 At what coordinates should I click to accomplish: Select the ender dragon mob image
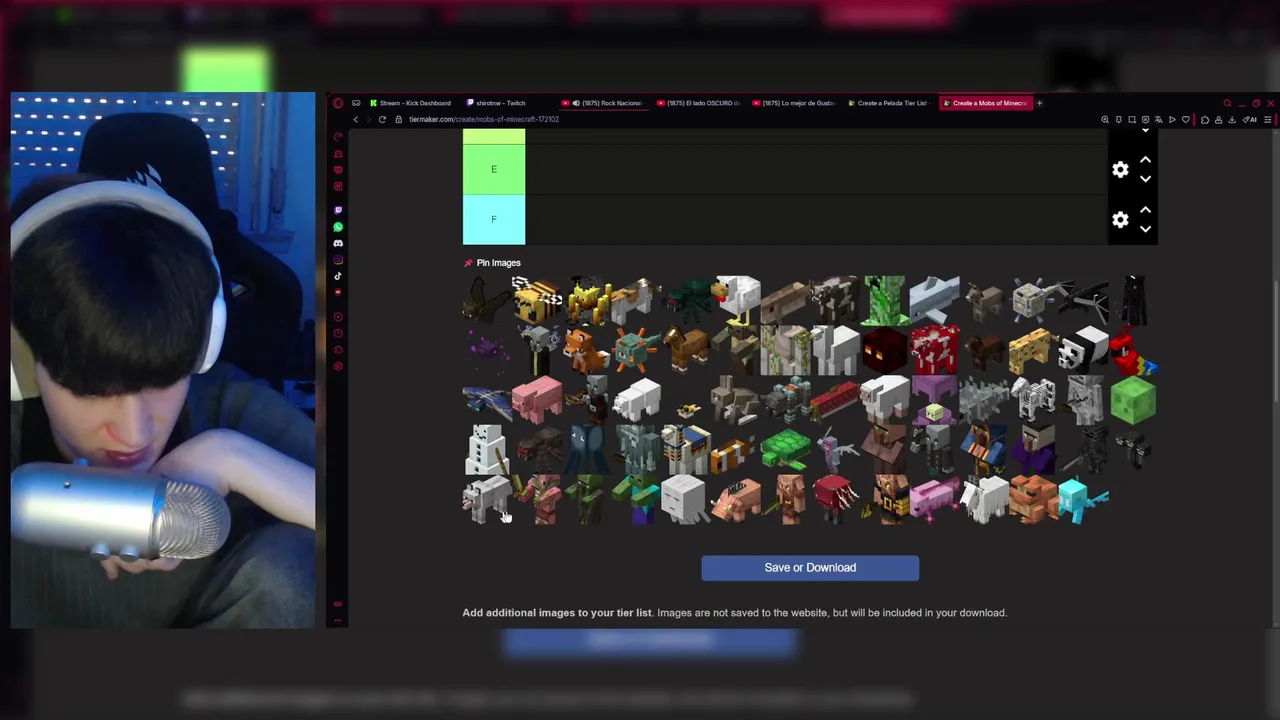[1083, 301]
